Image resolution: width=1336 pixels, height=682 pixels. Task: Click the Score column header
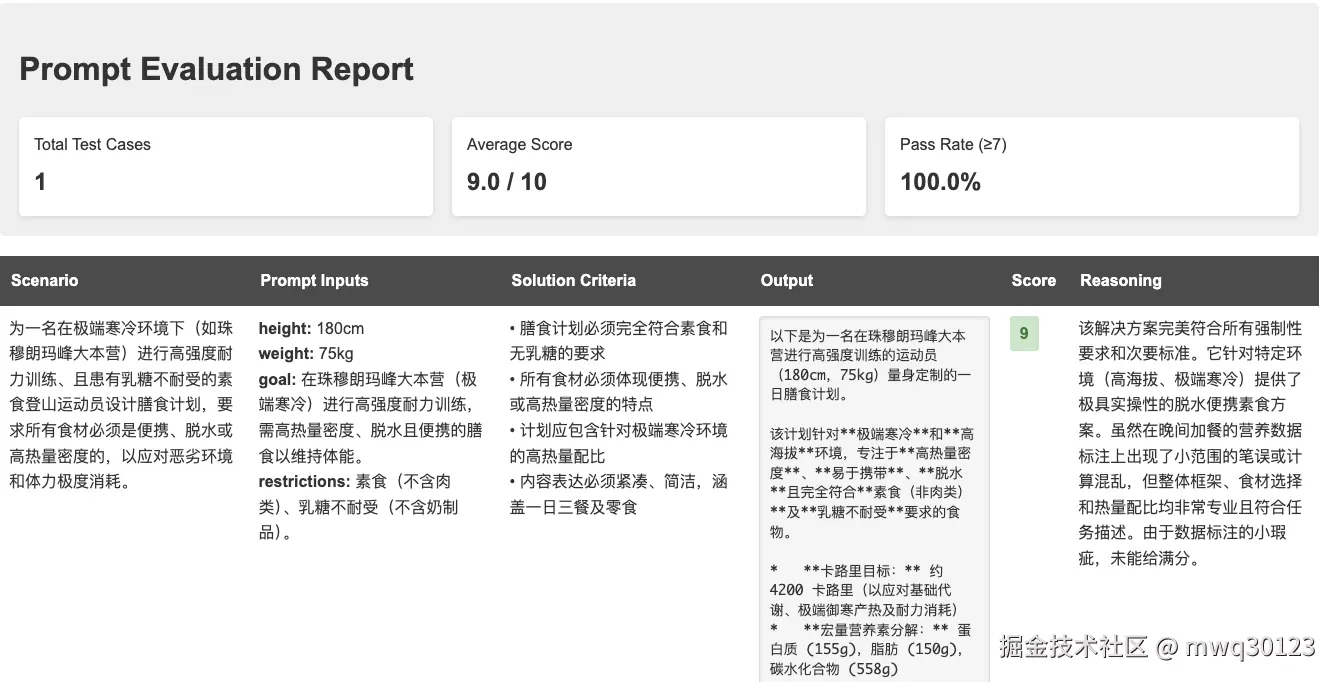coord(1034,280)
